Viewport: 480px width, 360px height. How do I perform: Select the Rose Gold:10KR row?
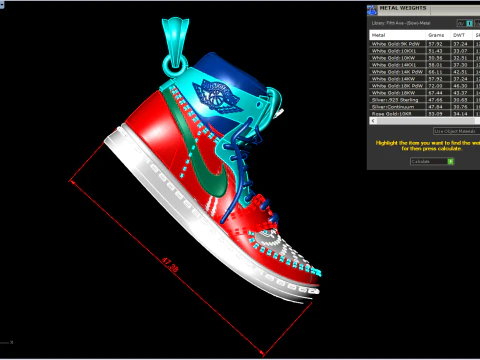(x=425, y=113)
